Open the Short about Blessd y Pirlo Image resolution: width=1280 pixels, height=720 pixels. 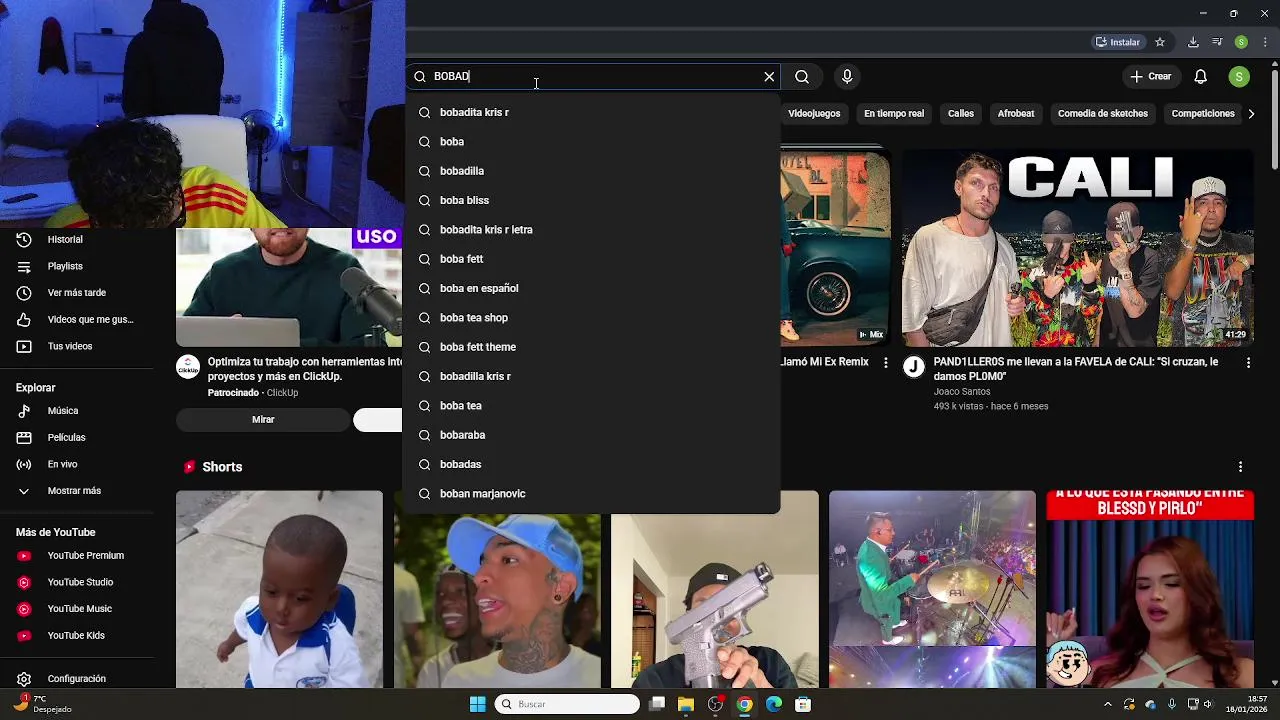1150,589
